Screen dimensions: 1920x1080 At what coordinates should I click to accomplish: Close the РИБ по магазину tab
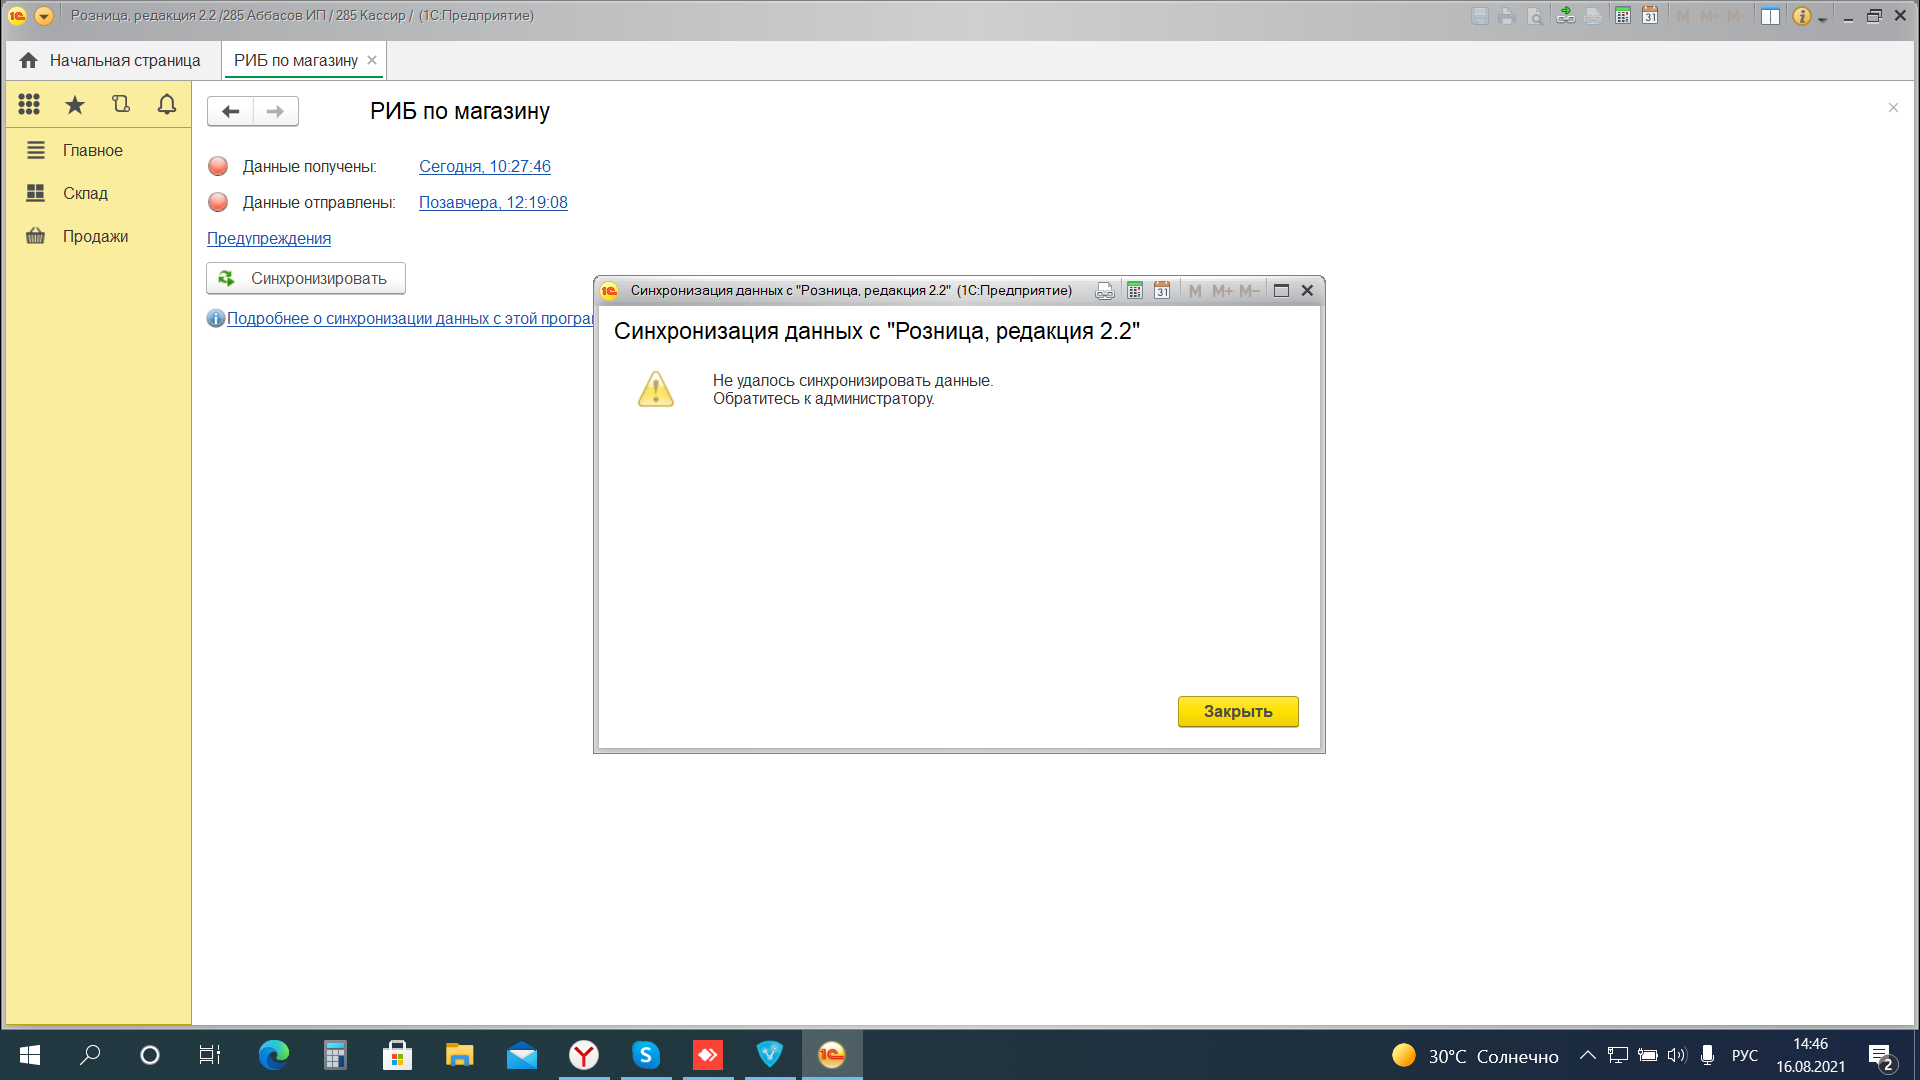coord(372,60)
